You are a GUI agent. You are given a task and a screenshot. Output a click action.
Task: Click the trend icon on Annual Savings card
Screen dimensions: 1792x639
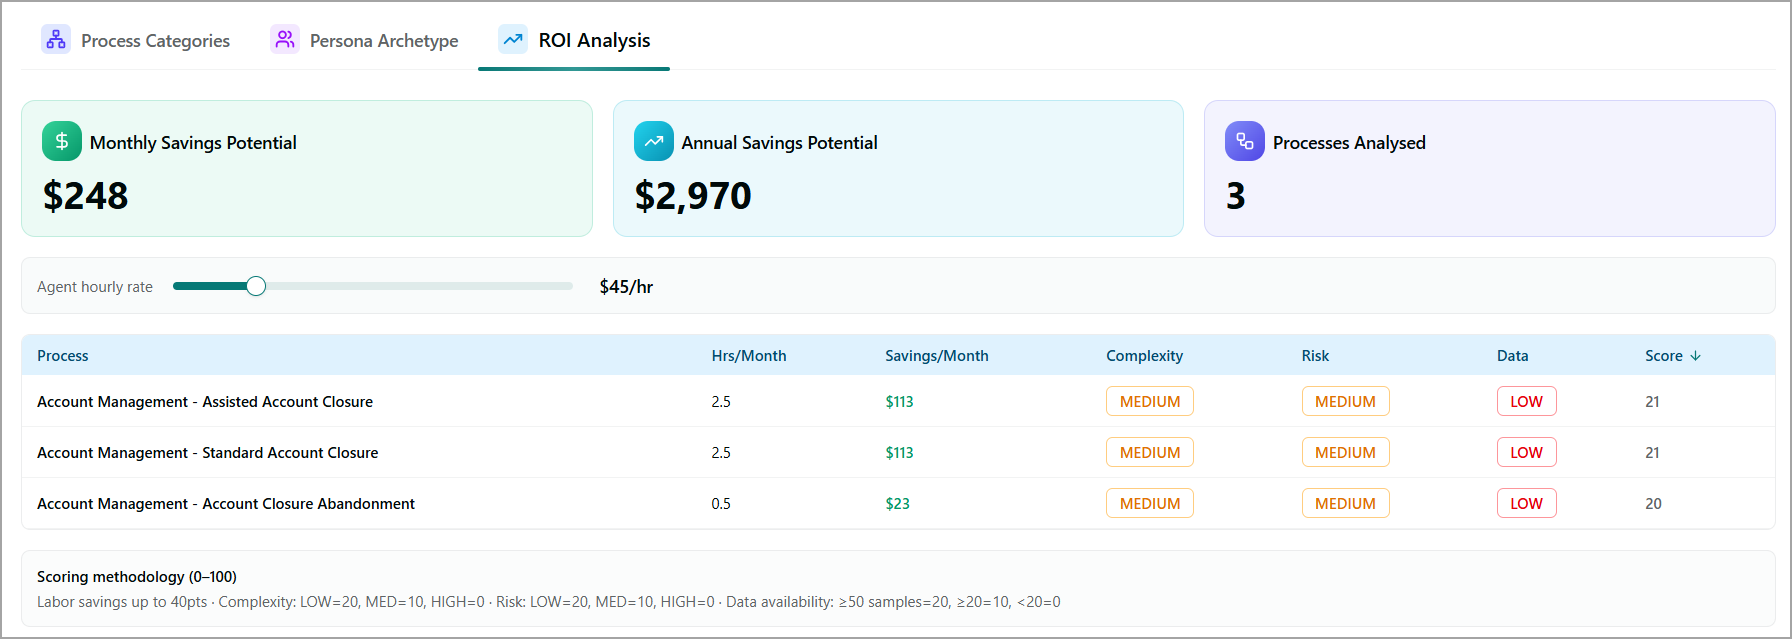pyautogui.click(x=654, y=142)
